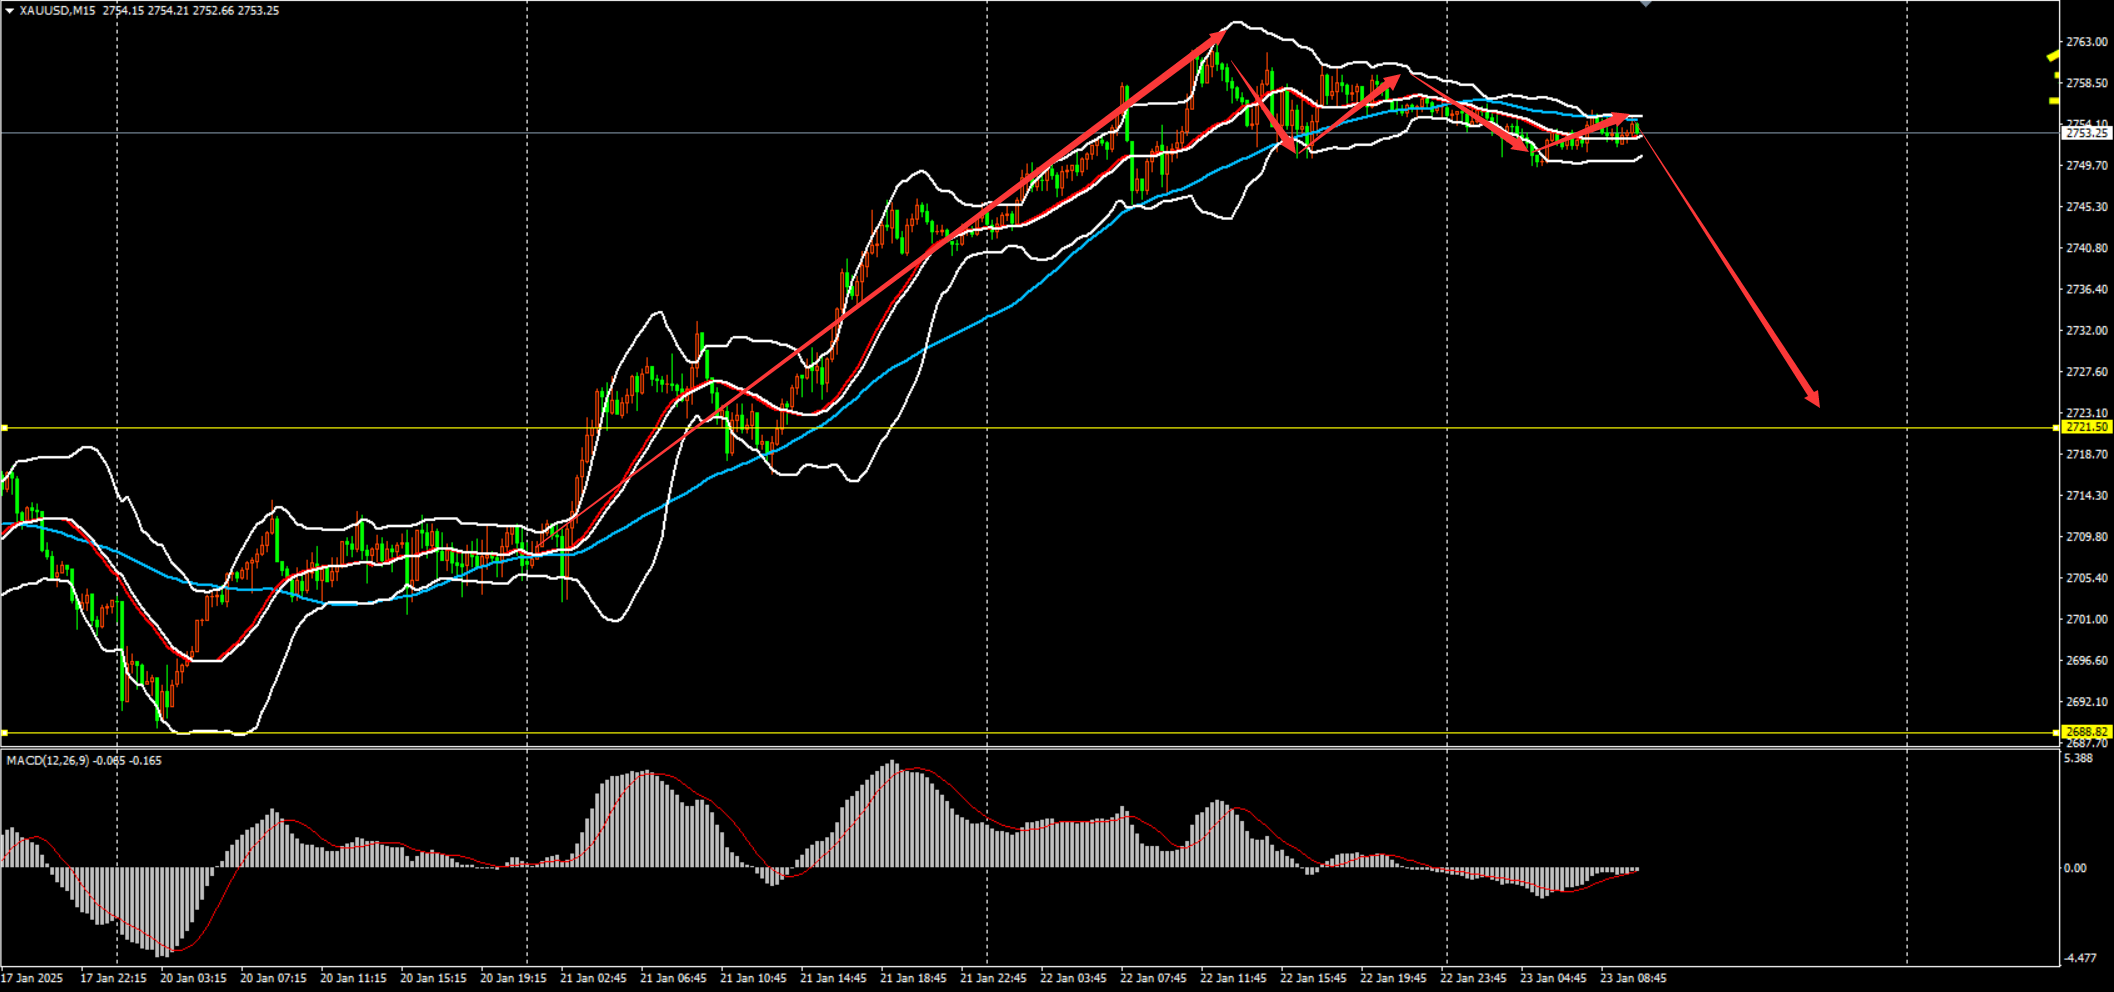The width and height of the screenshot is (2114, 992).
Task: Click the 23 Jan 08:45 time label
Action: pyautogui.click(x=1633, y=978)
